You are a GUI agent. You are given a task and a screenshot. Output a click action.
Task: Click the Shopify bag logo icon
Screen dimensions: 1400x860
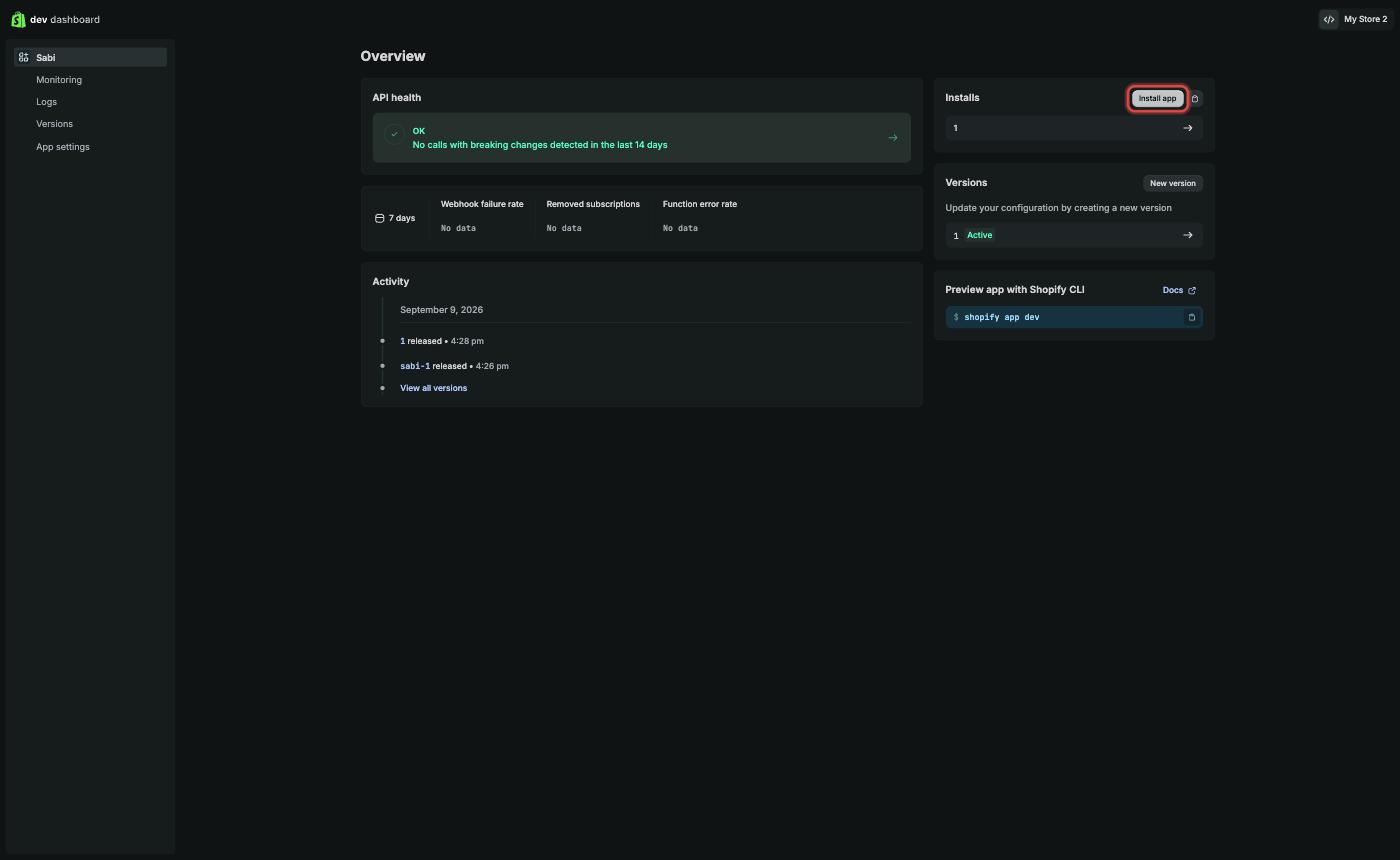[x=18, y=19]
